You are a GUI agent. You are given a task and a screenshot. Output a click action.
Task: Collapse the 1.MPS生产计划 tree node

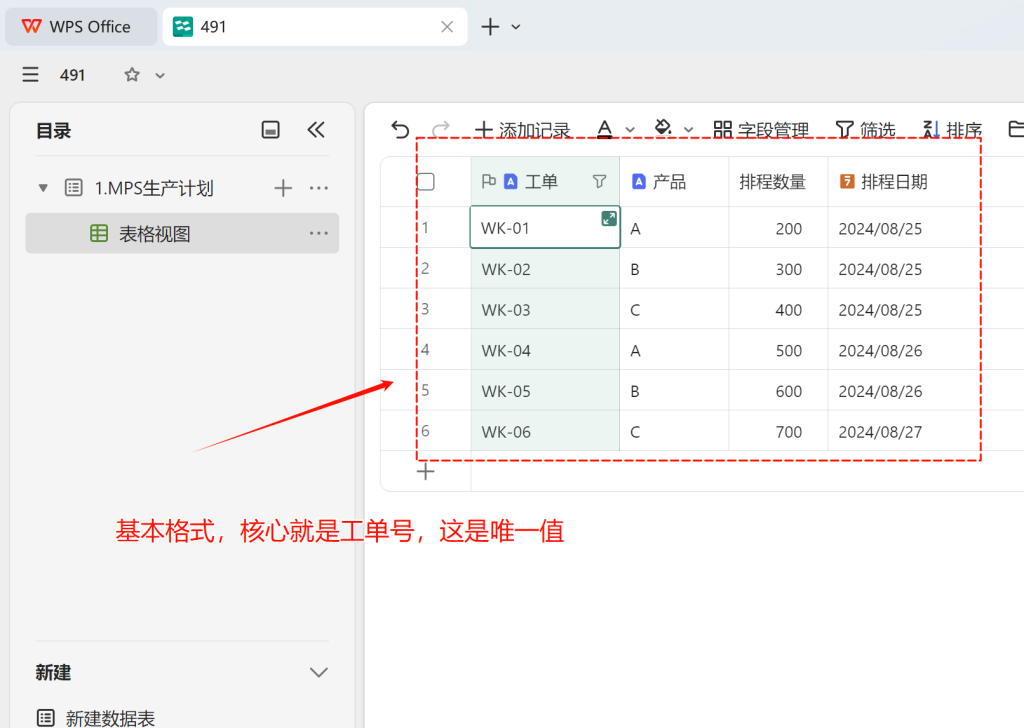(43, 188)
